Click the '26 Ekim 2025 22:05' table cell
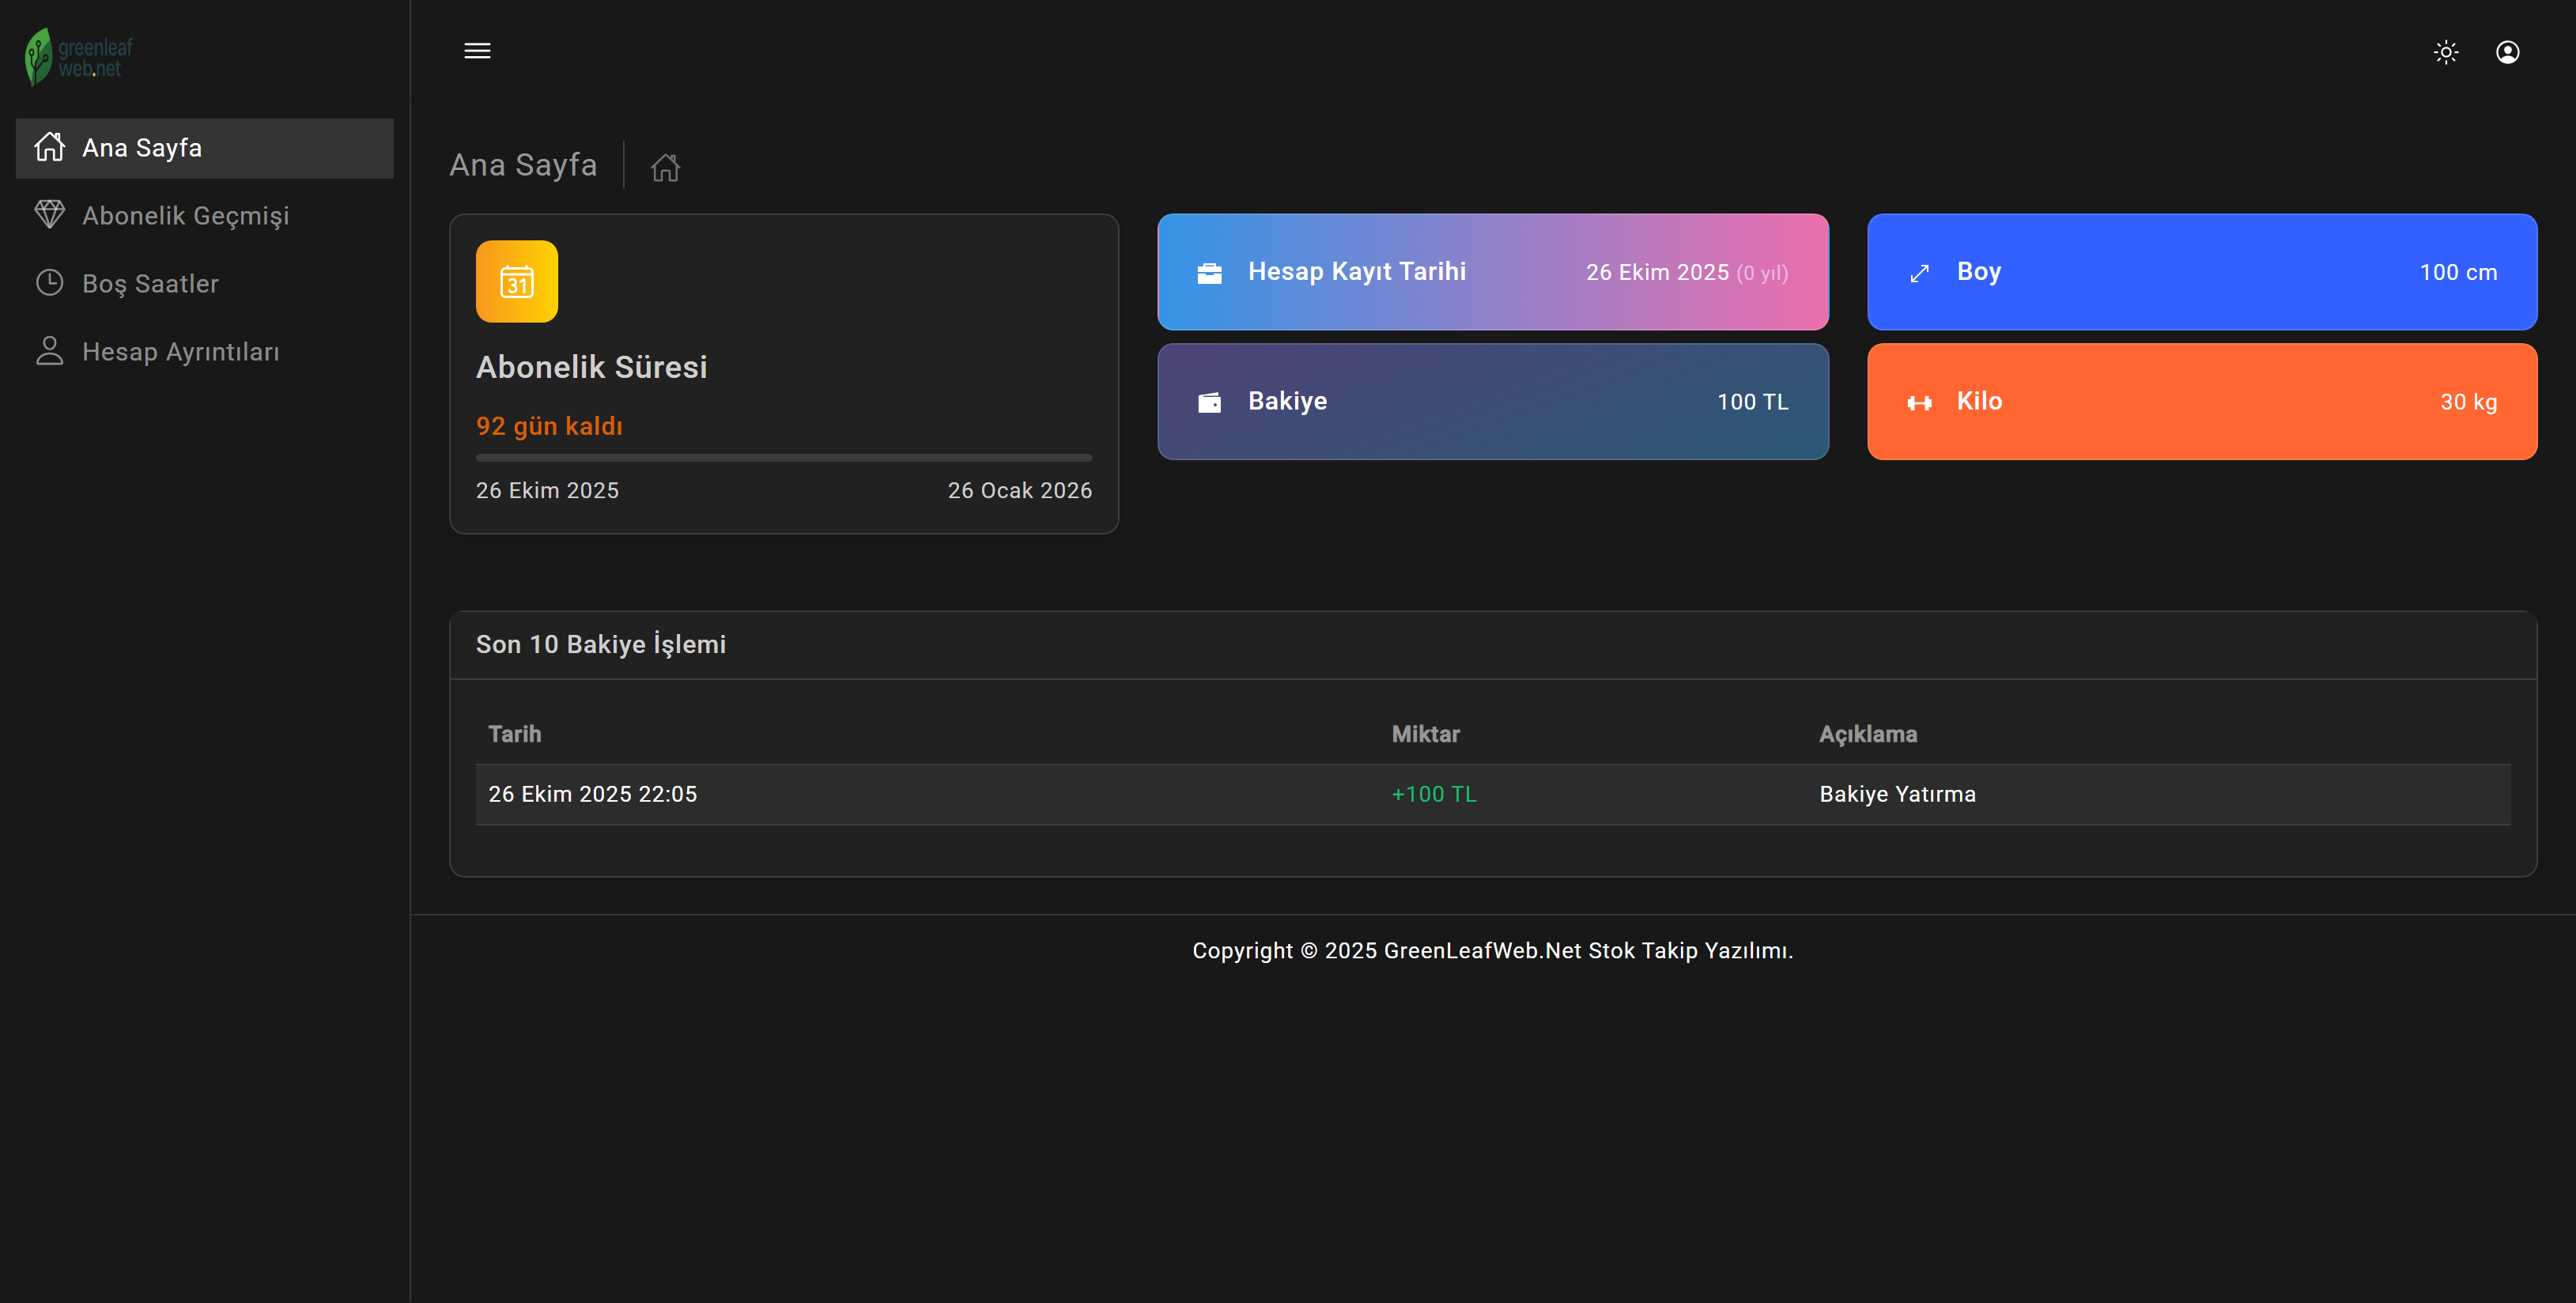Screen dimensions: 2576x1303 coord(592,794)
